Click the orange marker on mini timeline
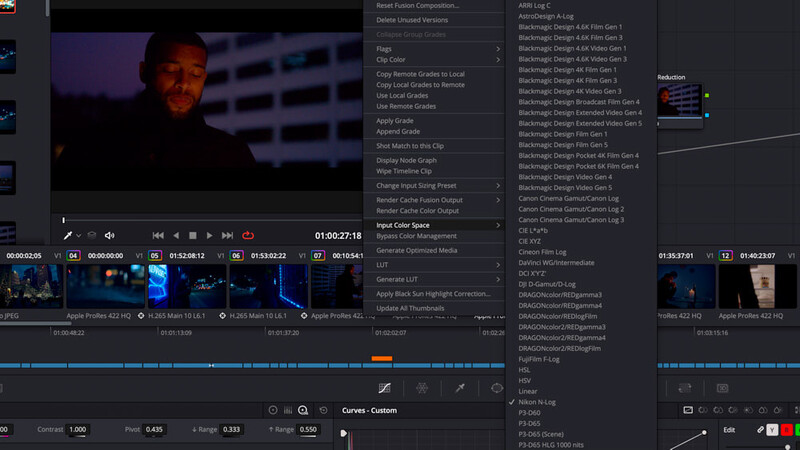Viewport: 800px width, 450px height. tap(382, 359)
